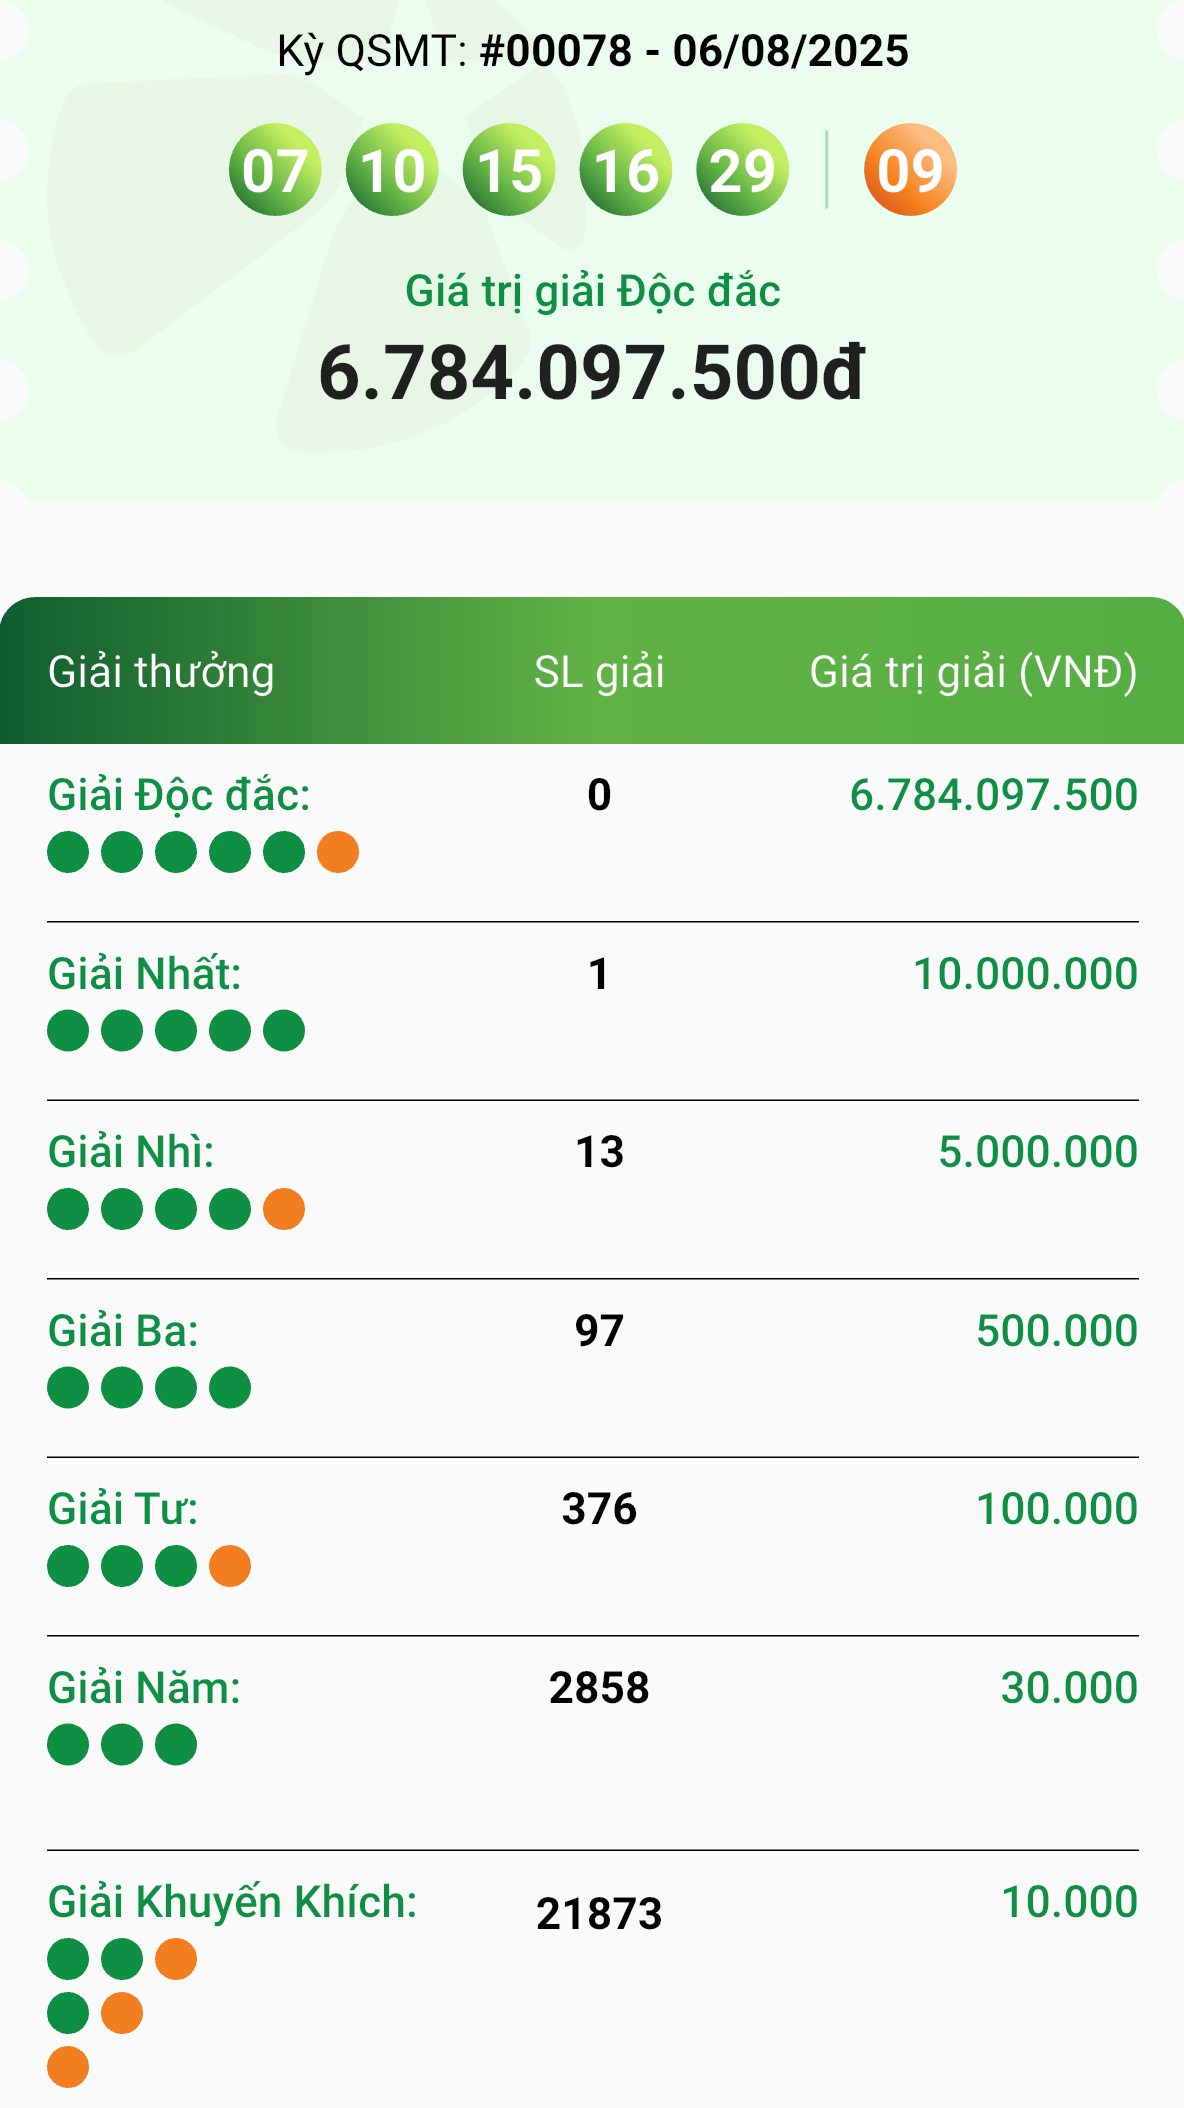The width and height of the screenshot is (1184, 2108).
Task: Tap the orange dot in Giải Độc đắc row
Action: click(338, 852)
